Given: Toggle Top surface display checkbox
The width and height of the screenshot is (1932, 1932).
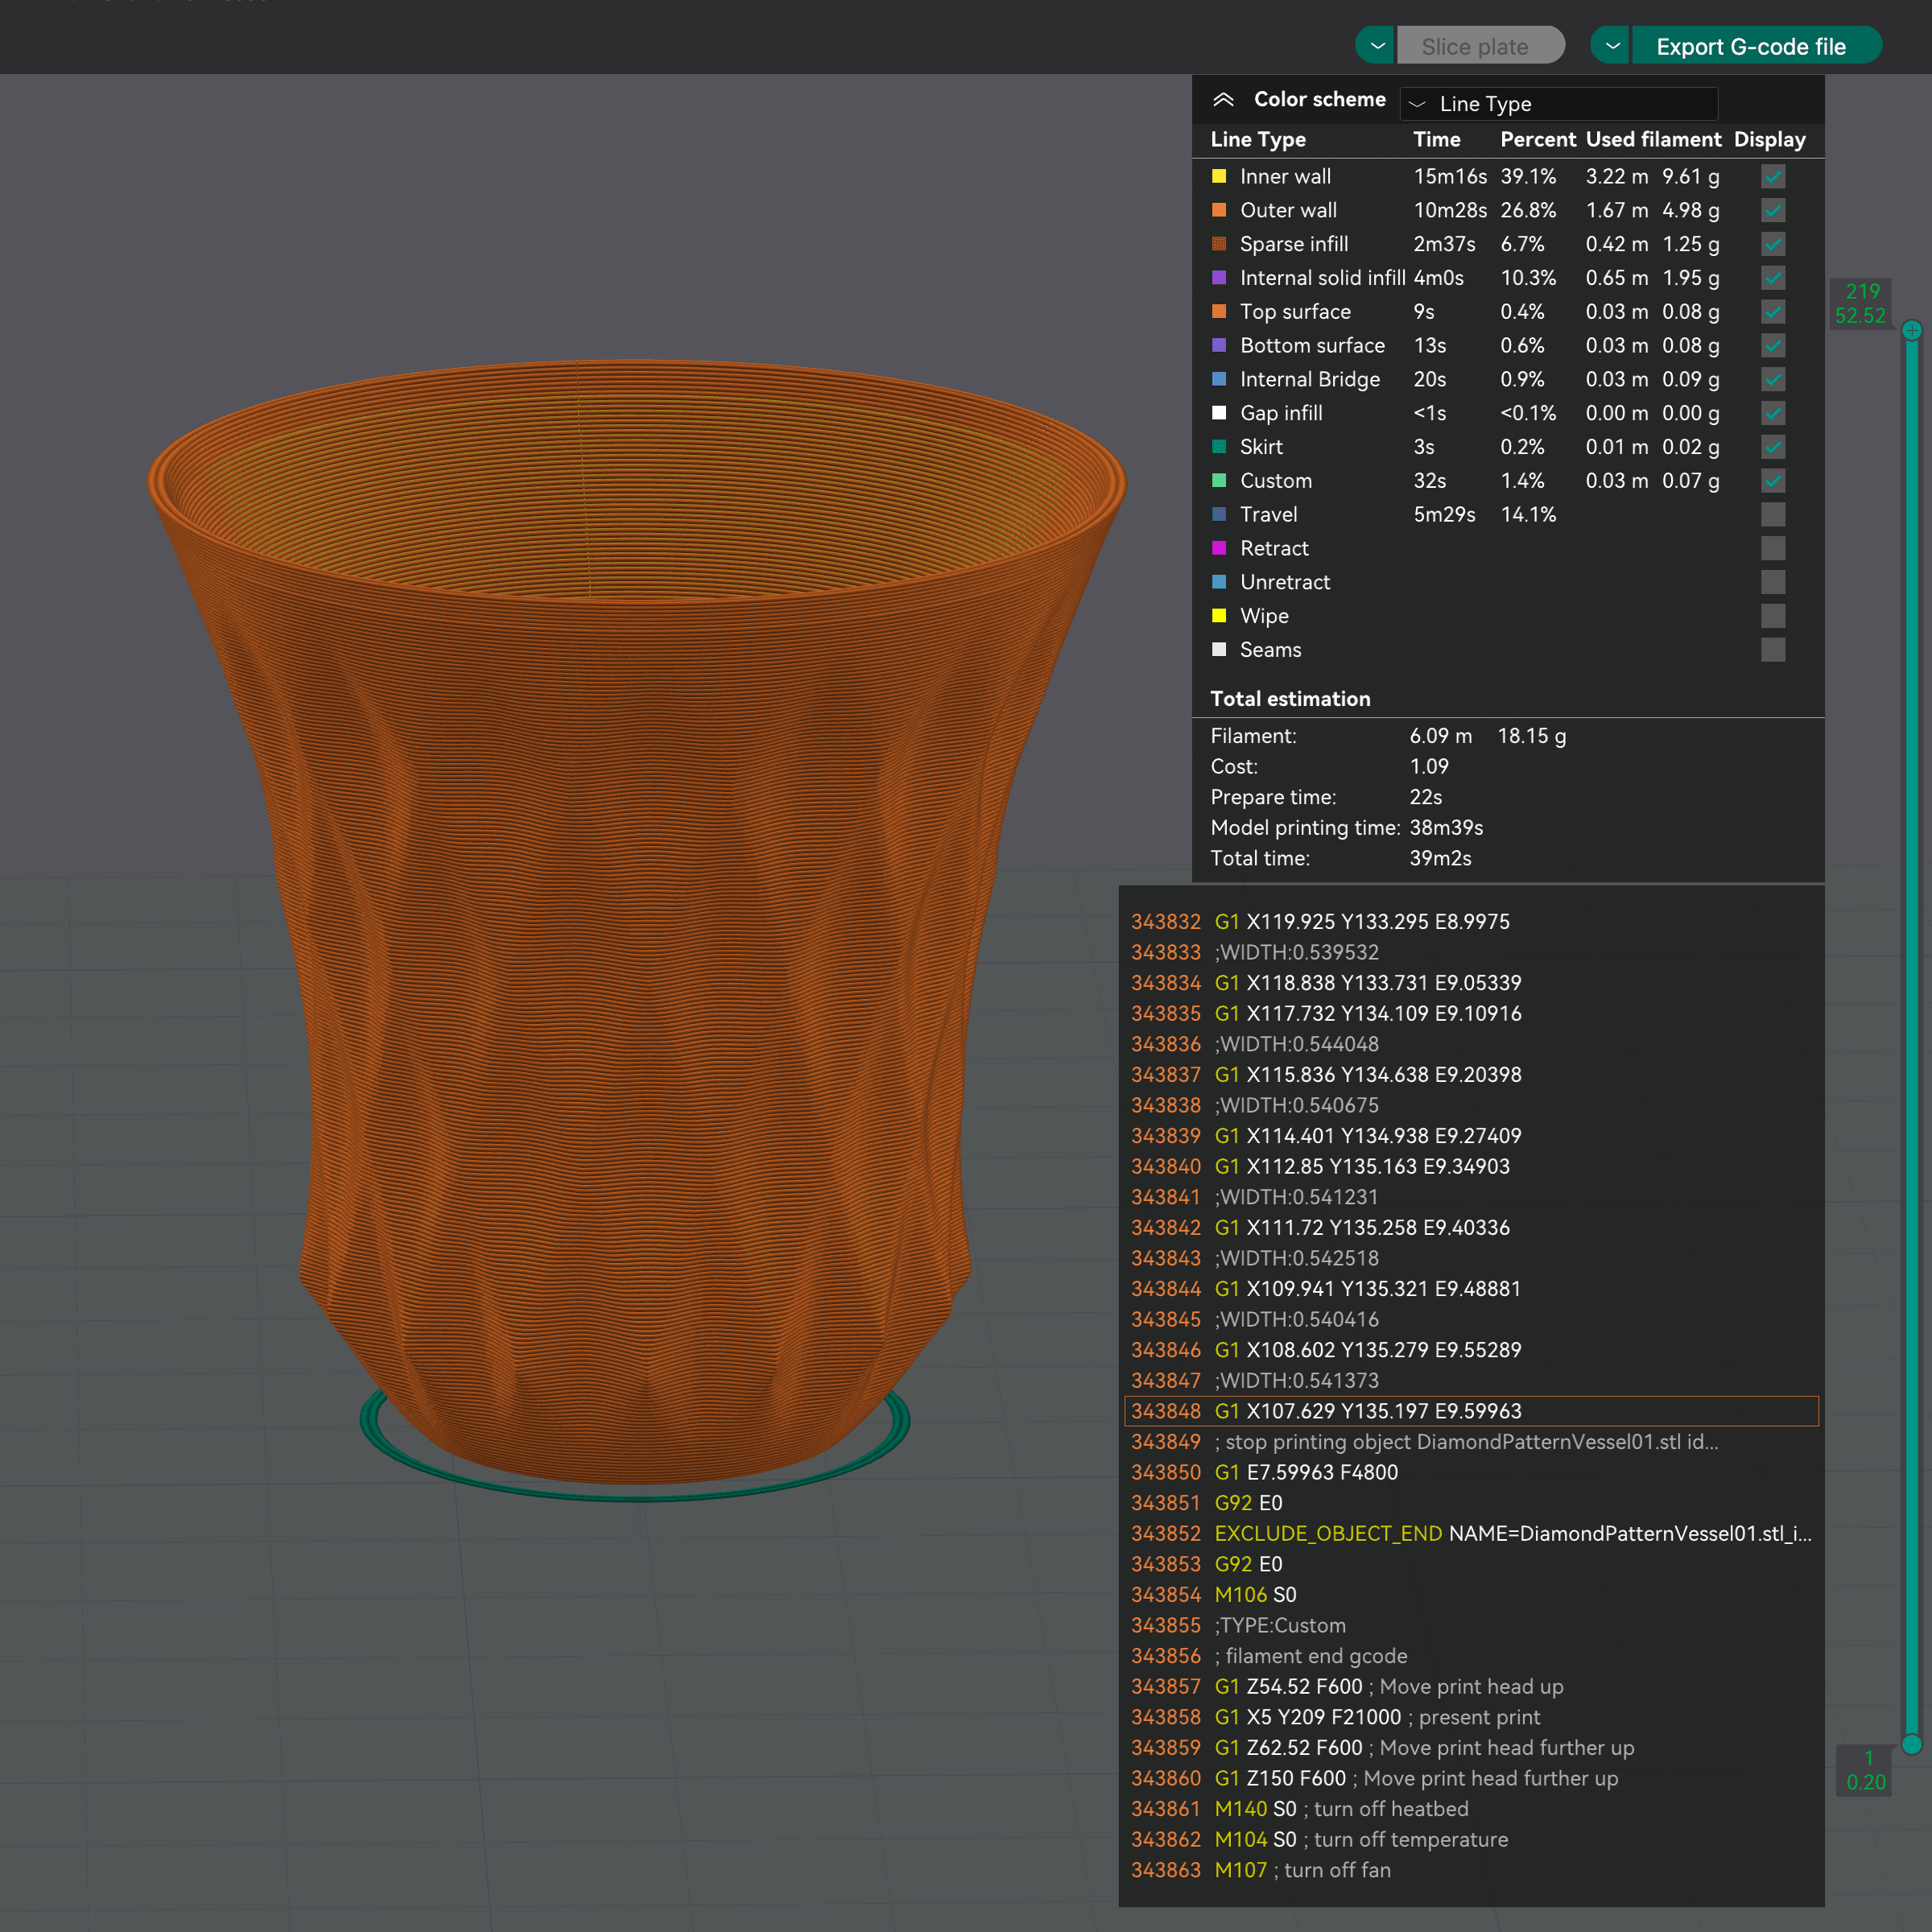Looking at the screenshot, I should pos(1772,312).
